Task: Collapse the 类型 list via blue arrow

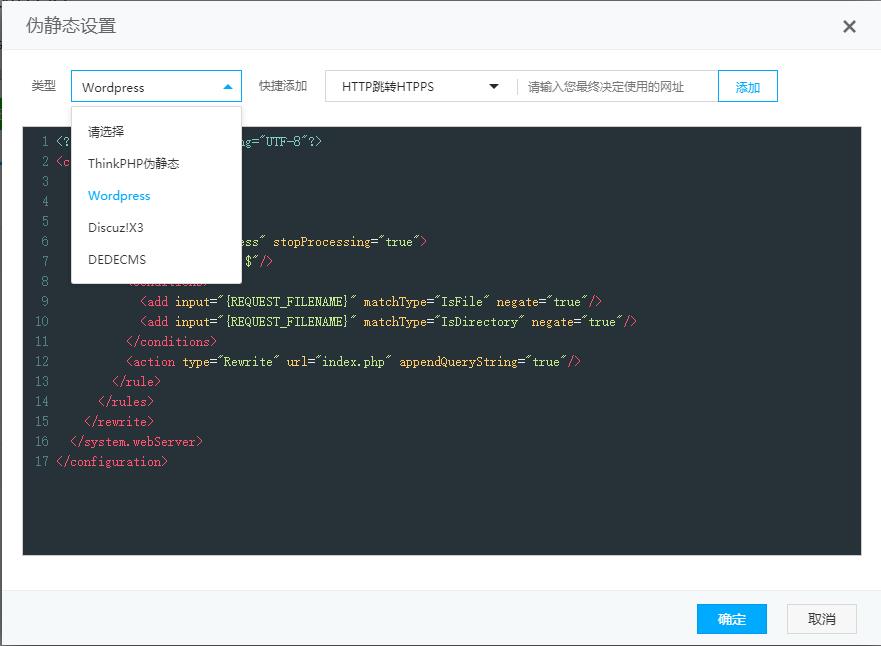Action: point(228,87)
